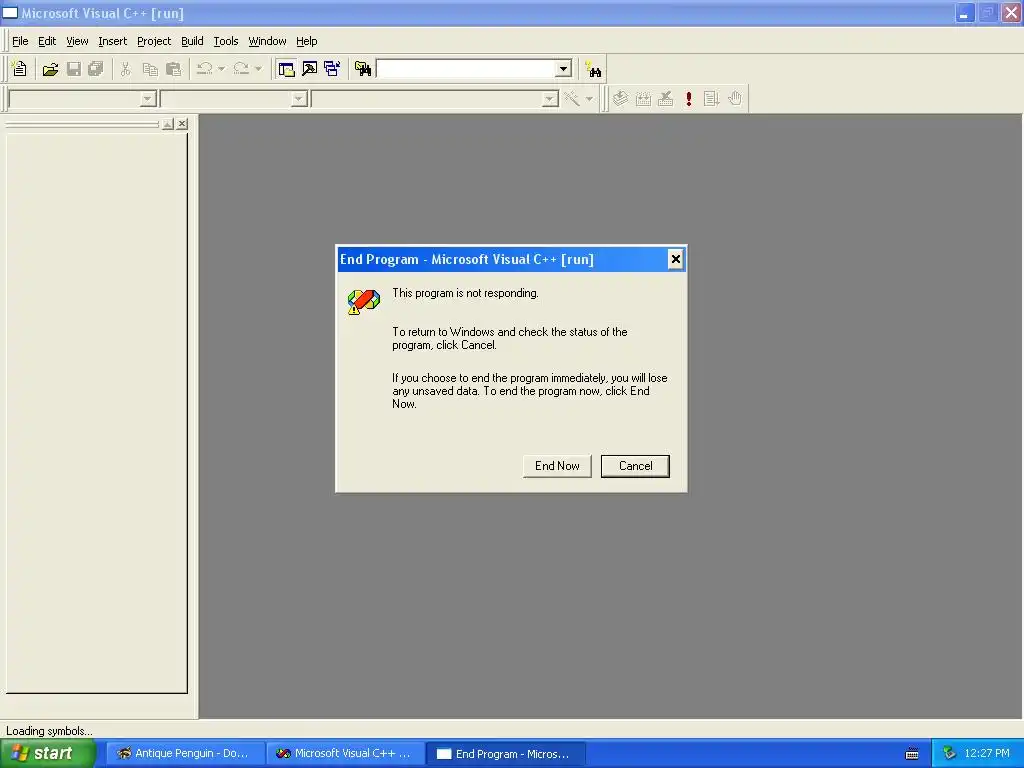Expand the workspace pane docking button
Viewport: 1024px width, 768px height.
click(168, 123)
